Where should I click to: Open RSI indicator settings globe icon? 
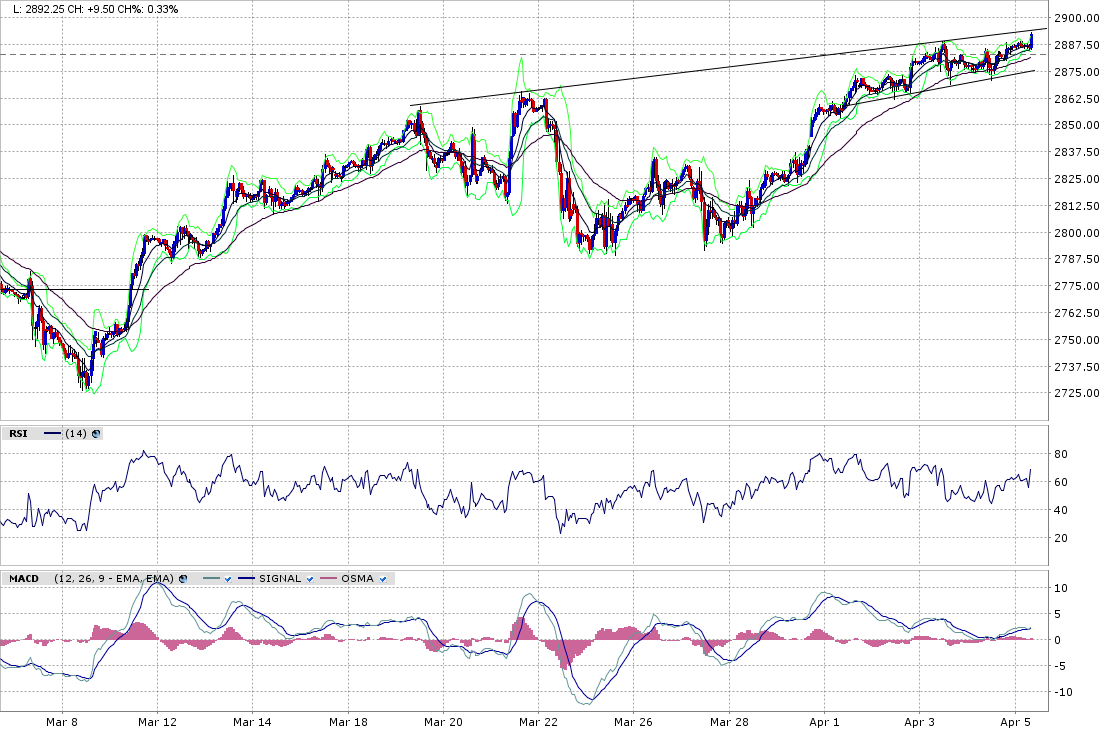tap(96, 433)
